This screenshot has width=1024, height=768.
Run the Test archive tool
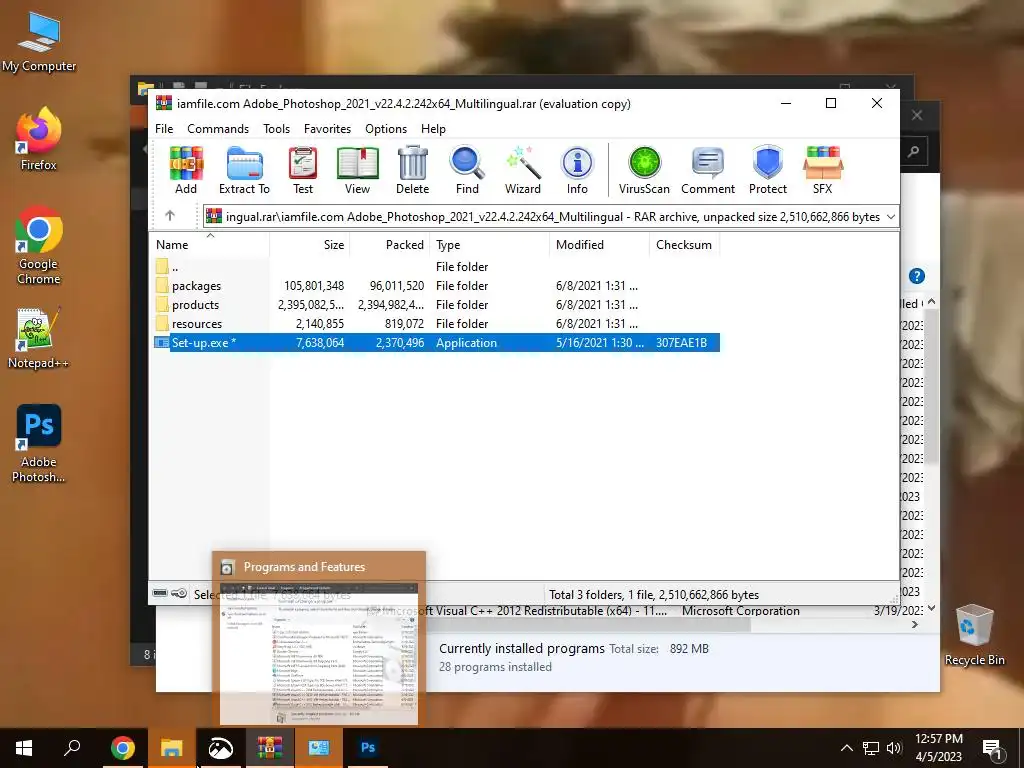(x=302, y=169)
